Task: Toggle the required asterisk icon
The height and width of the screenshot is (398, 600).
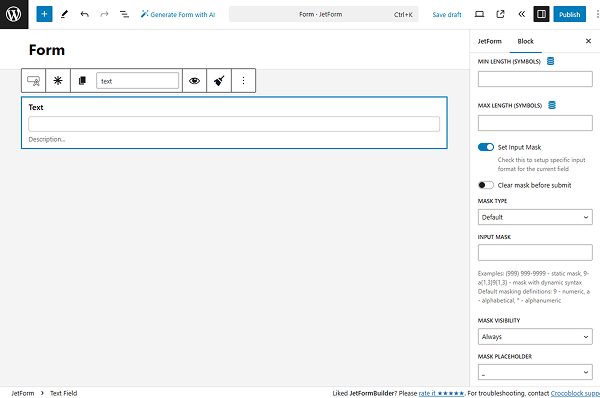Action: click(58, 81)
